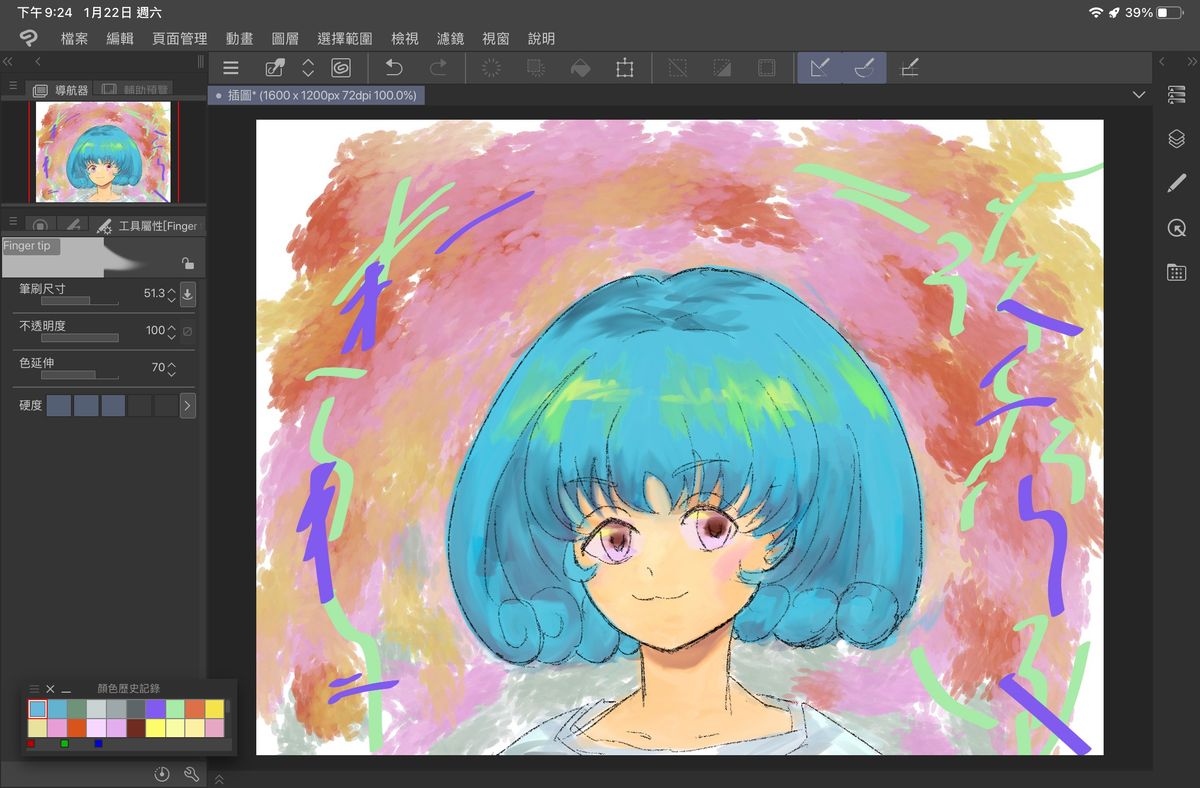Select the 工具屬性 tab
This screenshot has height=788, width=1200.
click(x=148, y=226)
